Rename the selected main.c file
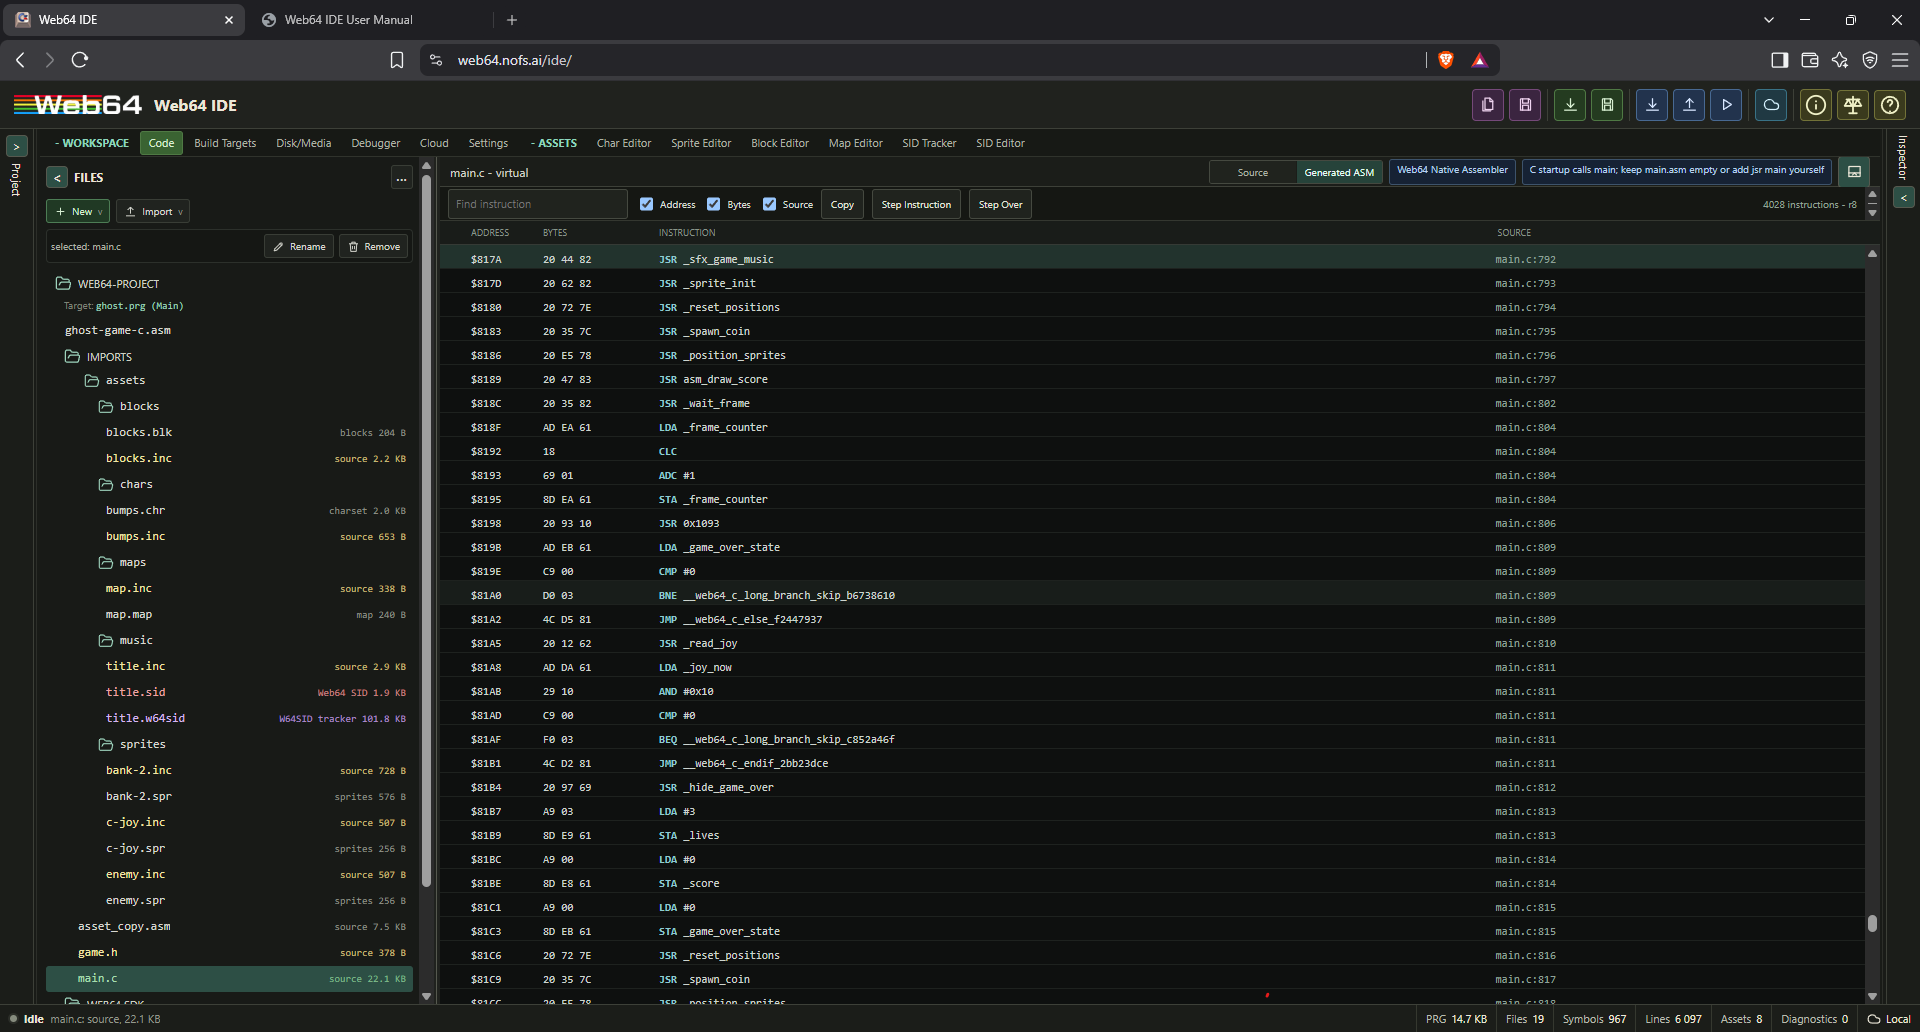The image size is (1920, 1032). (299, 246)
